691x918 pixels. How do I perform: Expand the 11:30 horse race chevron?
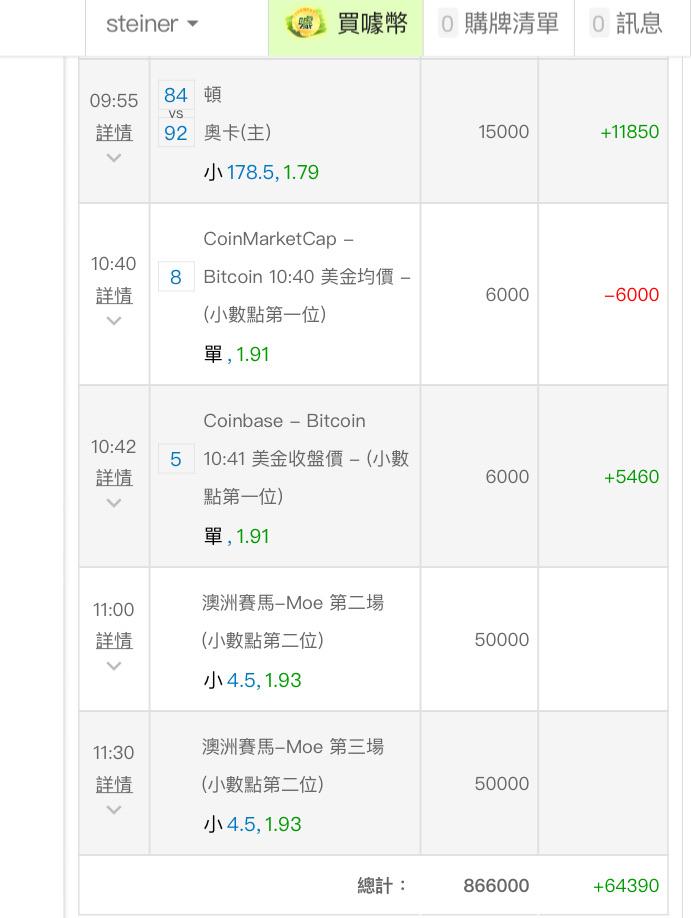coord(114,809)
